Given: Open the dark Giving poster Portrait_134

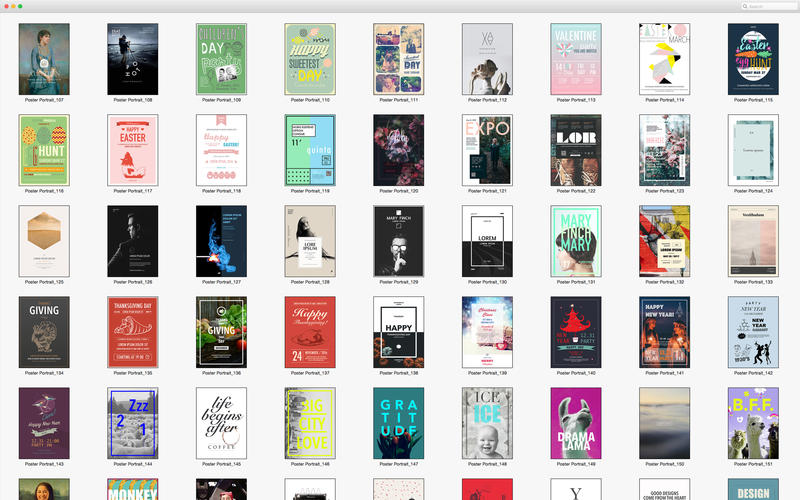Looking at the screenshot, I should click(44, 332).
